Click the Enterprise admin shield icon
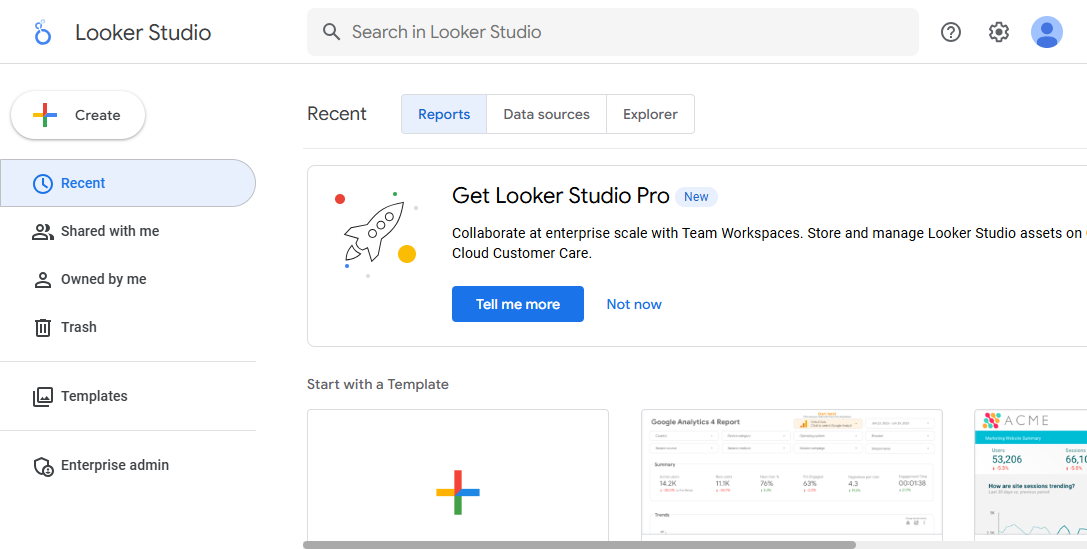 coord(44,466)
